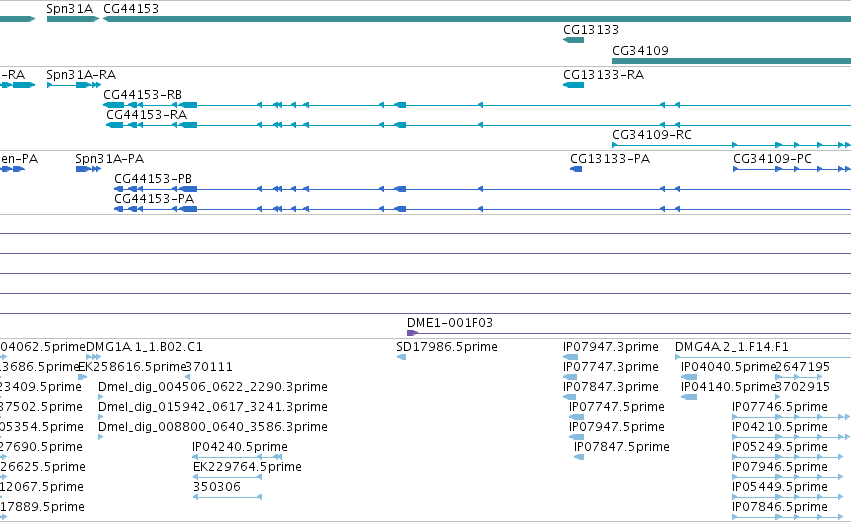Click protein label CG13133-PA
The width and height of the screenshot is (851, 522).
pyautogui.click(x=609, y=159)
